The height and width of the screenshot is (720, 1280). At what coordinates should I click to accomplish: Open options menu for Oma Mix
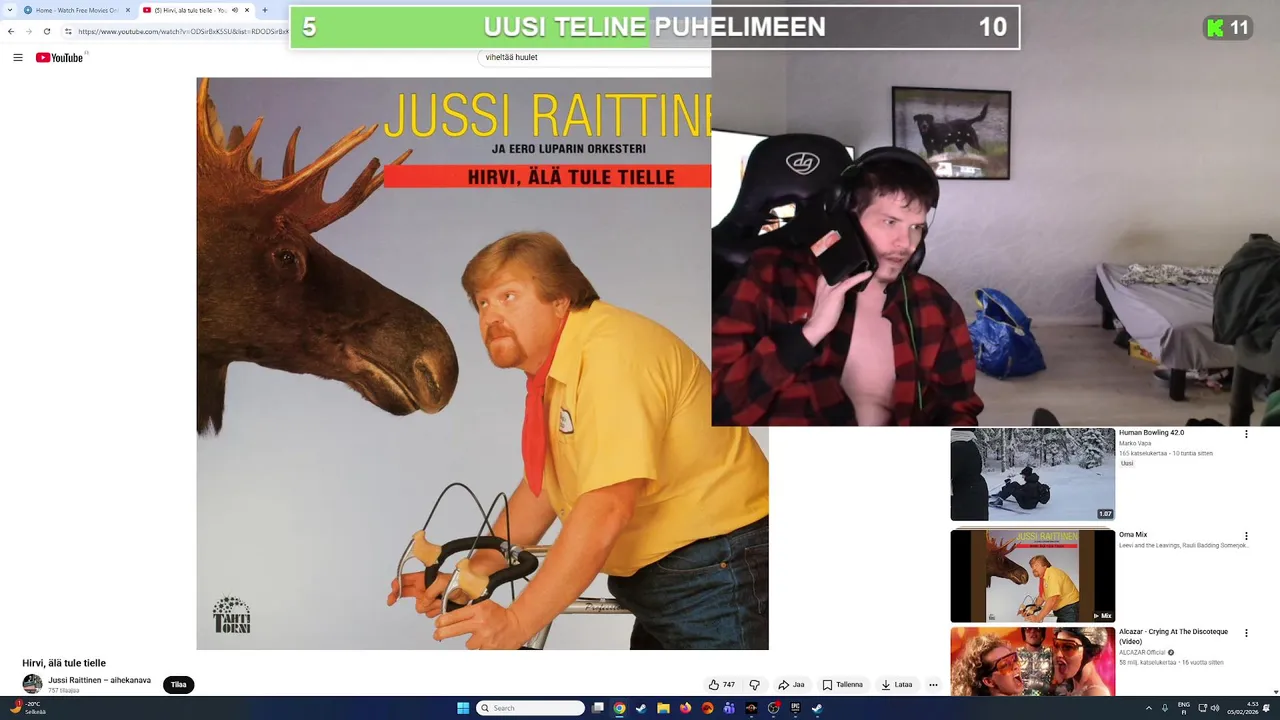point(1246,536)
